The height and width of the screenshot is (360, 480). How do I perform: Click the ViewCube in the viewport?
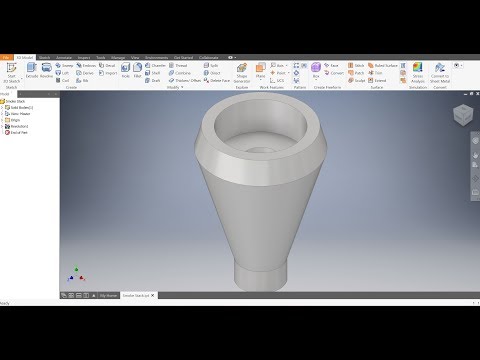tap(463, 115)
